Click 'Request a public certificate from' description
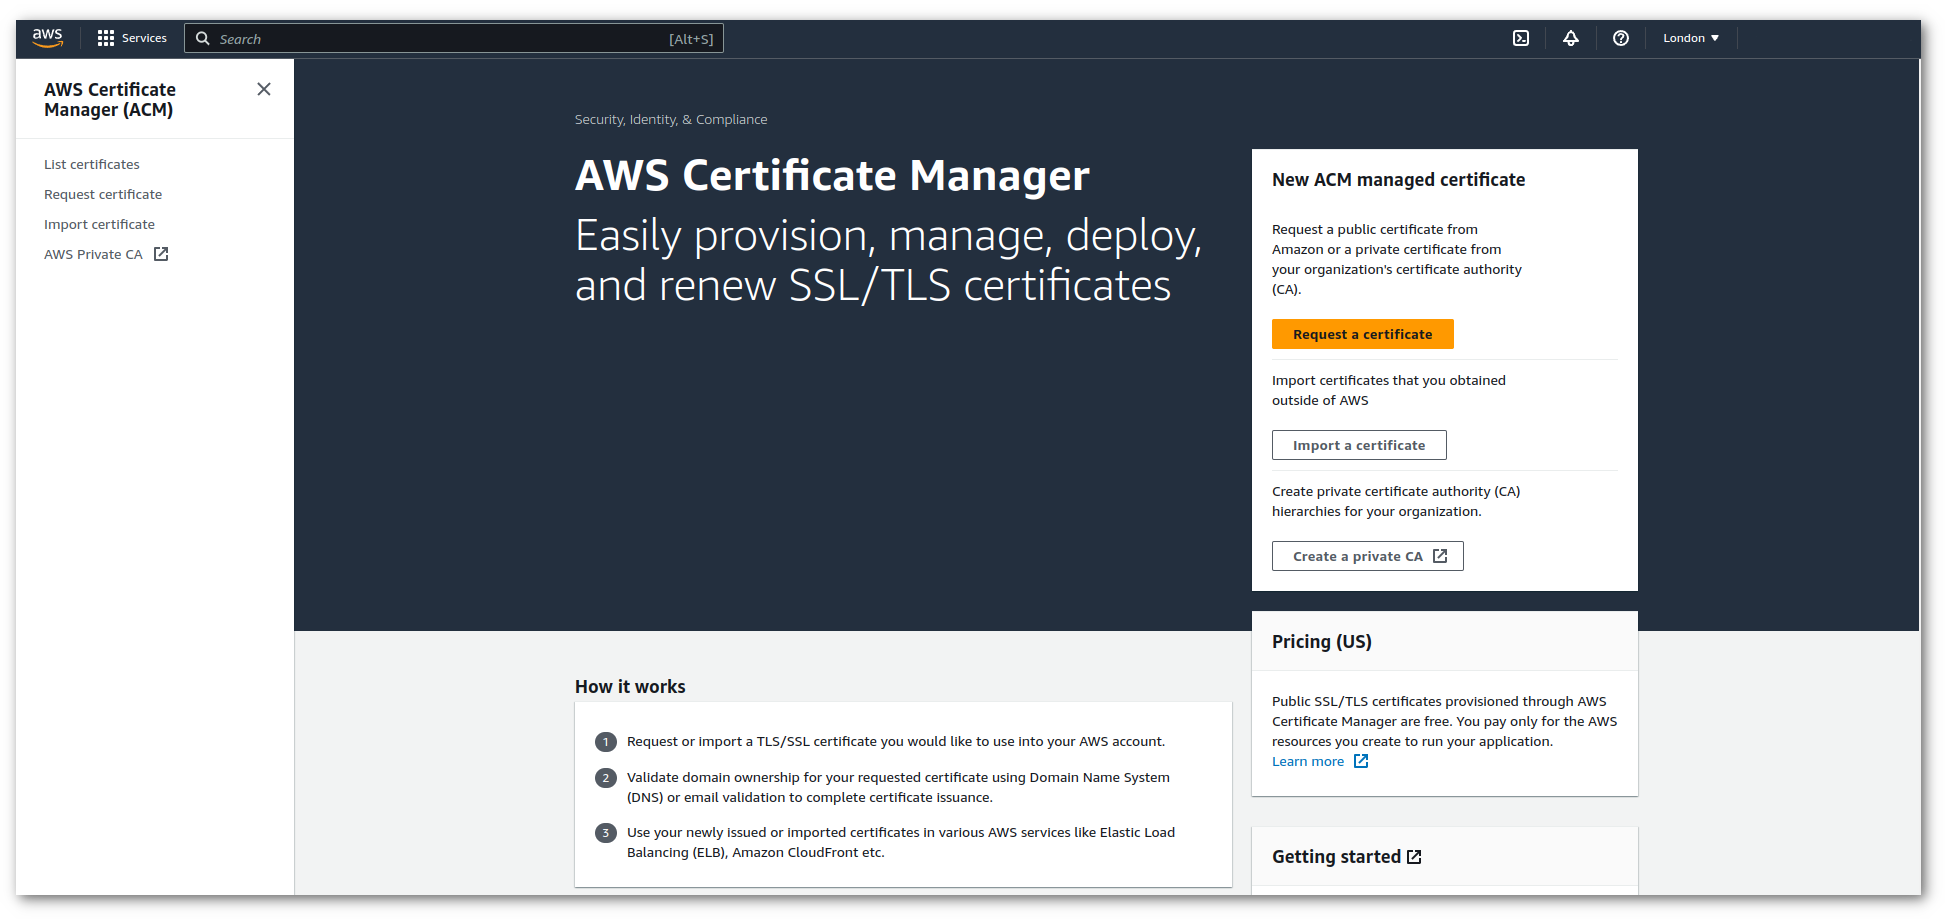This screenshot has width=1945, height=919. (x=1397, y=259)
